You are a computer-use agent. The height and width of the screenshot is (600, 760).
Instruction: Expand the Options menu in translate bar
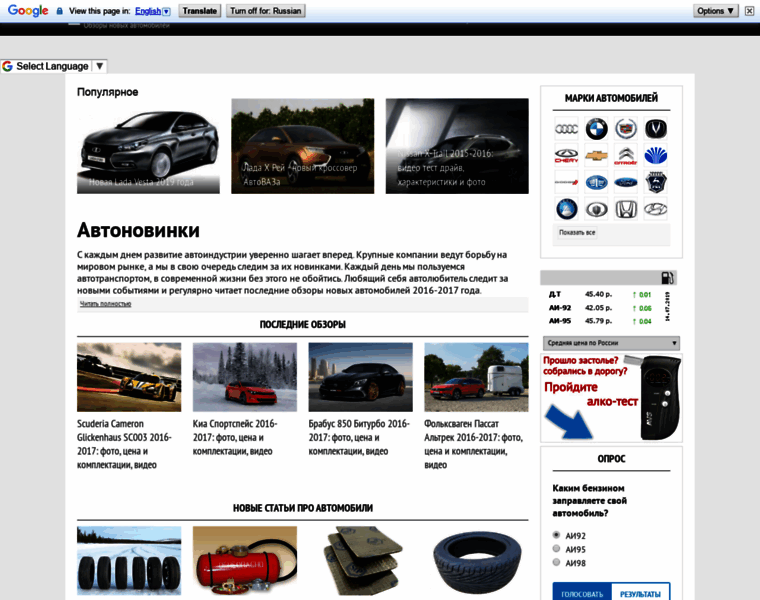pyautogui.click(x=715, y=11)
